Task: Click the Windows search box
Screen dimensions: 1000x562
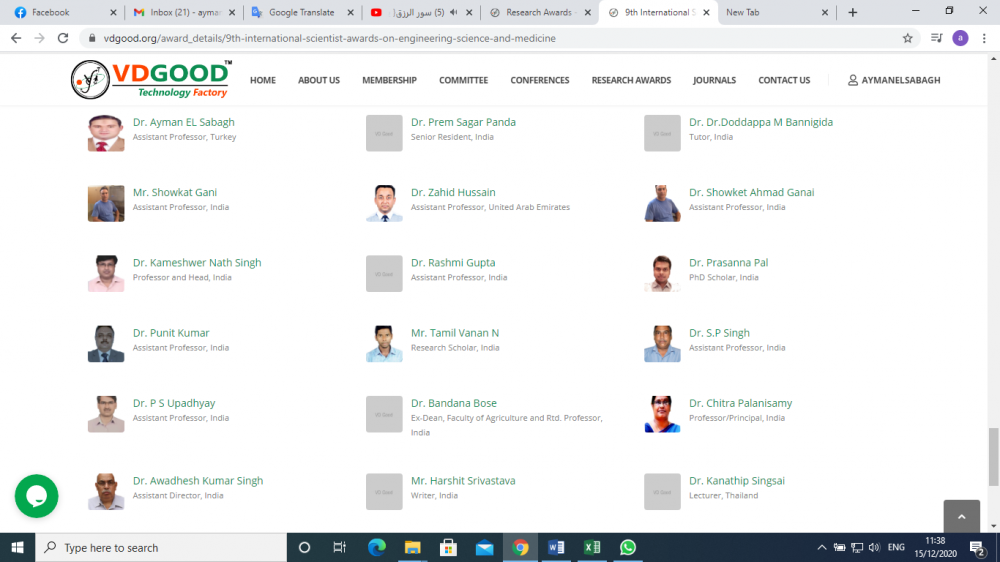Action: (161, 547)
